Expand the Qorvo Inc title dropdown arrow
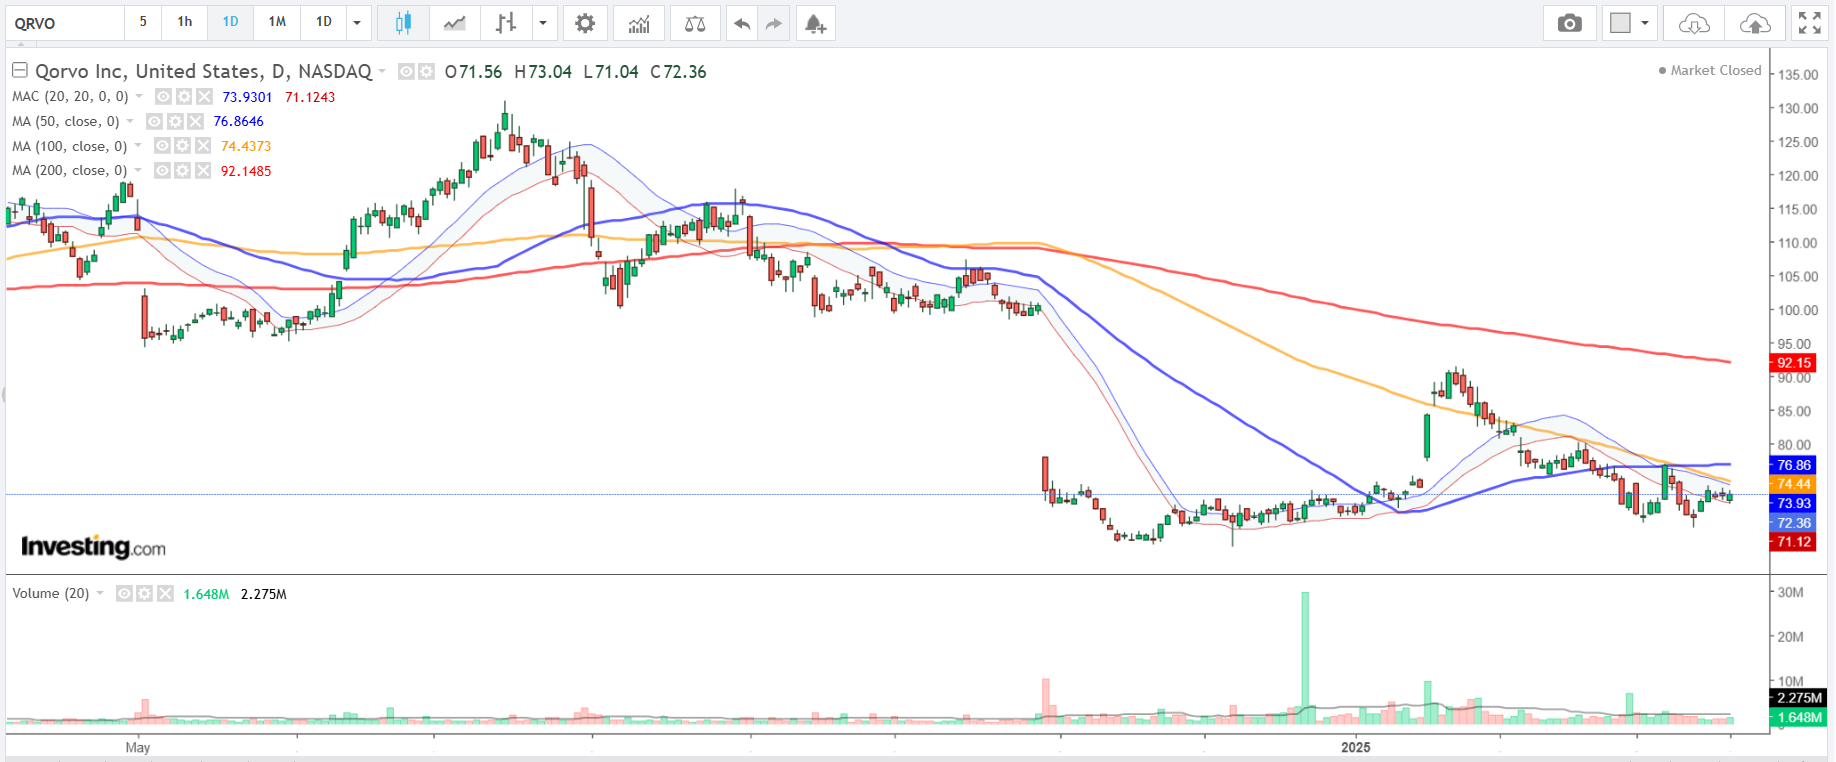Viewport: 1836px width, 762px height. coord(382,72)
